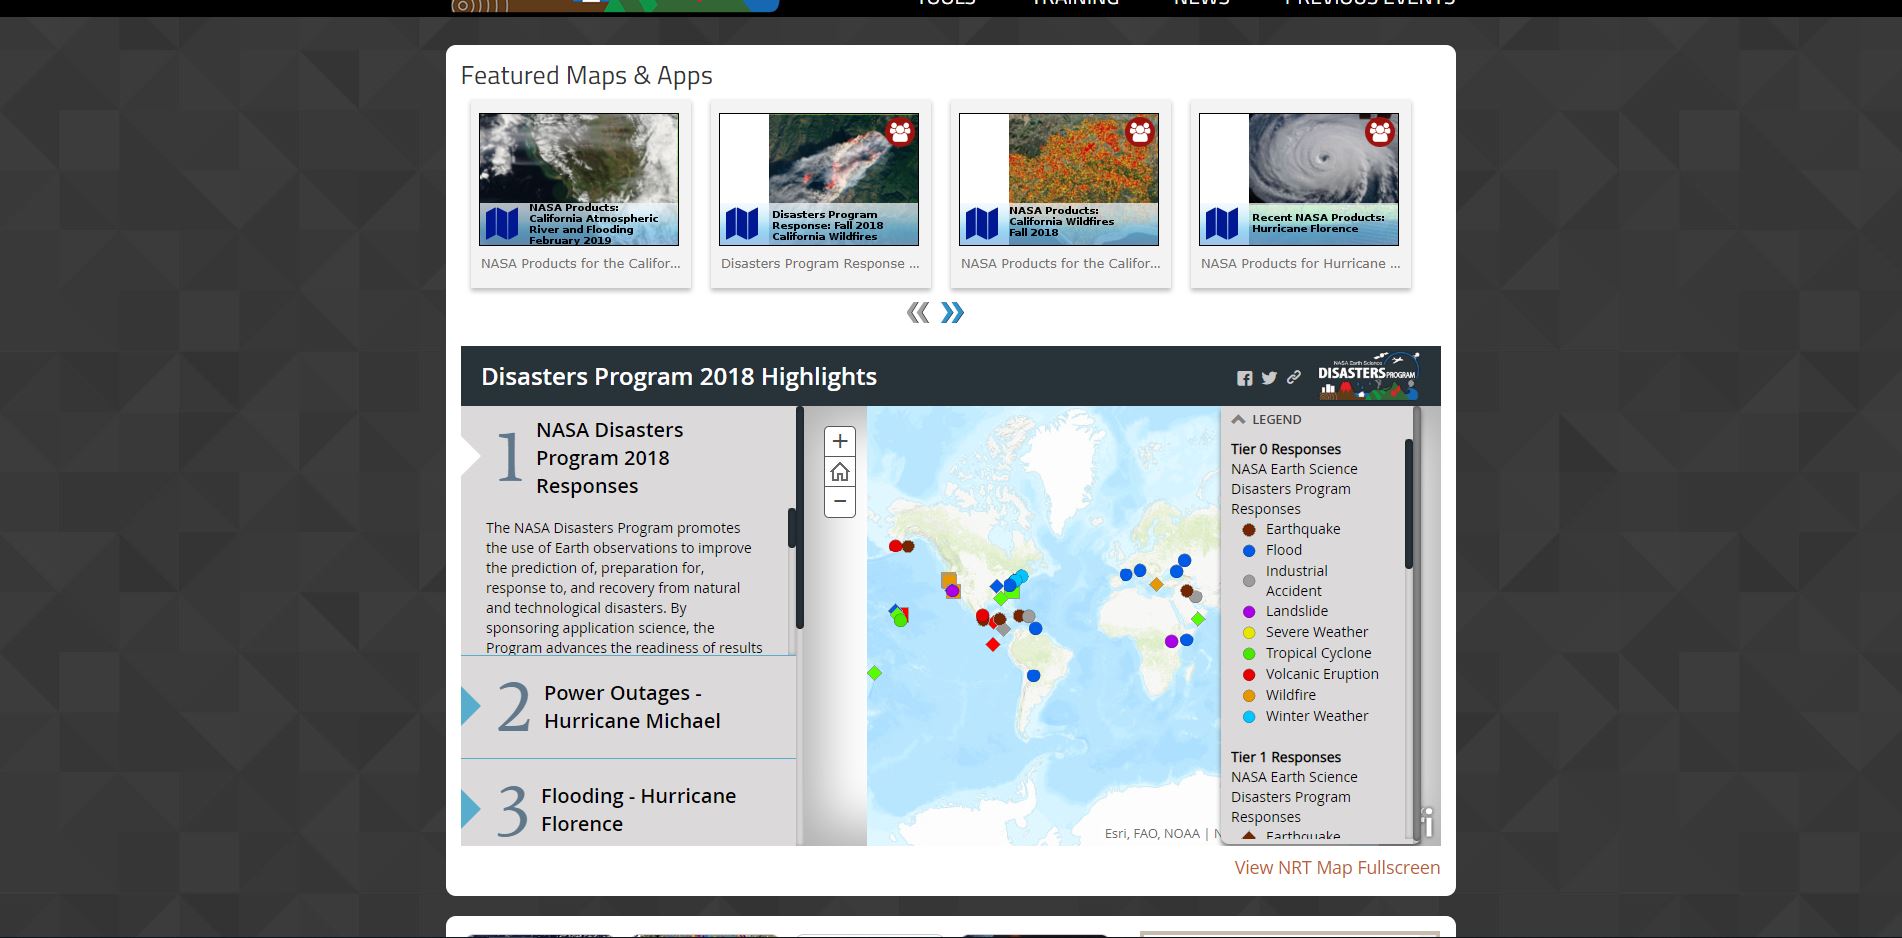The image size is (1902, 938).
Task: Zoom in on the map
Action: tap(840, 441)
